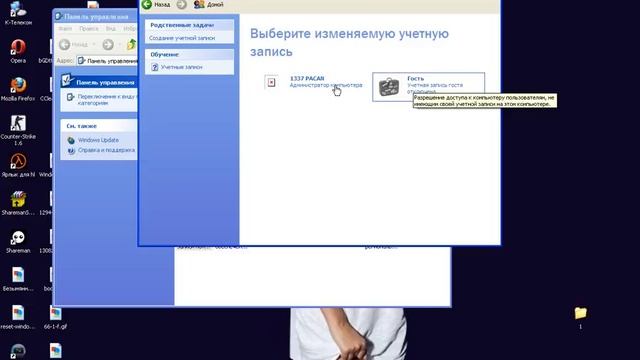This screenshot has width=640, height=360.
Task: Open Back history dropdown in Панель управления
Action: click(x=94, y=44)
